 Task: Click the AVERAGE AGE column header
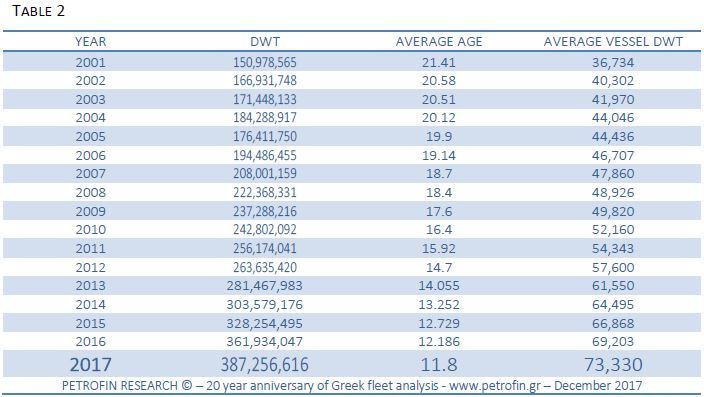point(439,42)
